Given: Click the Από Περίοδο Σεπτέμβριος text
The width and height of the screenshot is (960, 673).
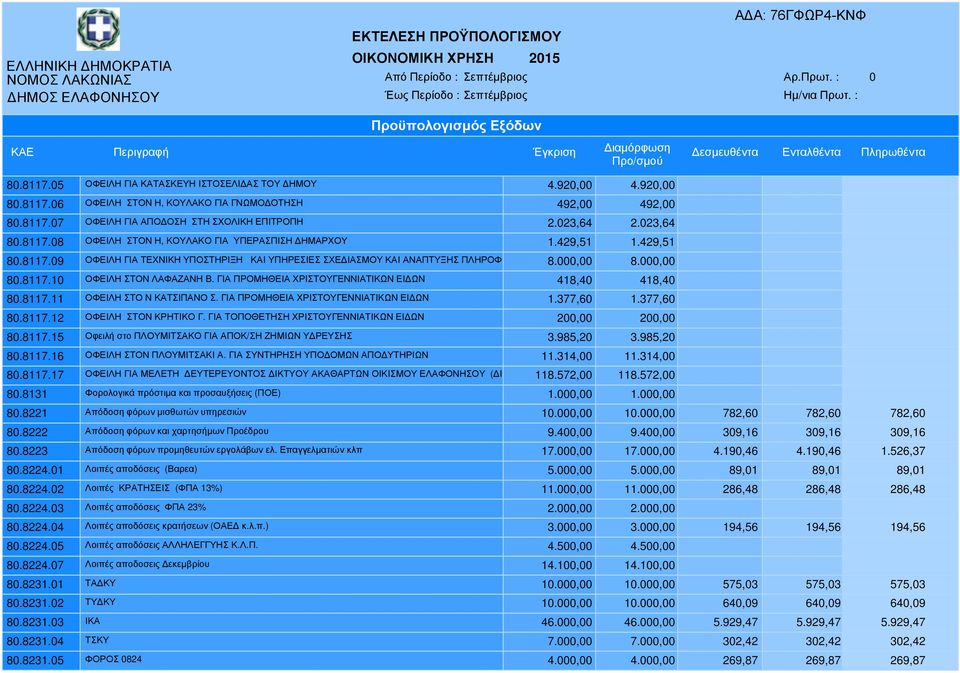Looking at the screenshot, I should pos(456,77).
